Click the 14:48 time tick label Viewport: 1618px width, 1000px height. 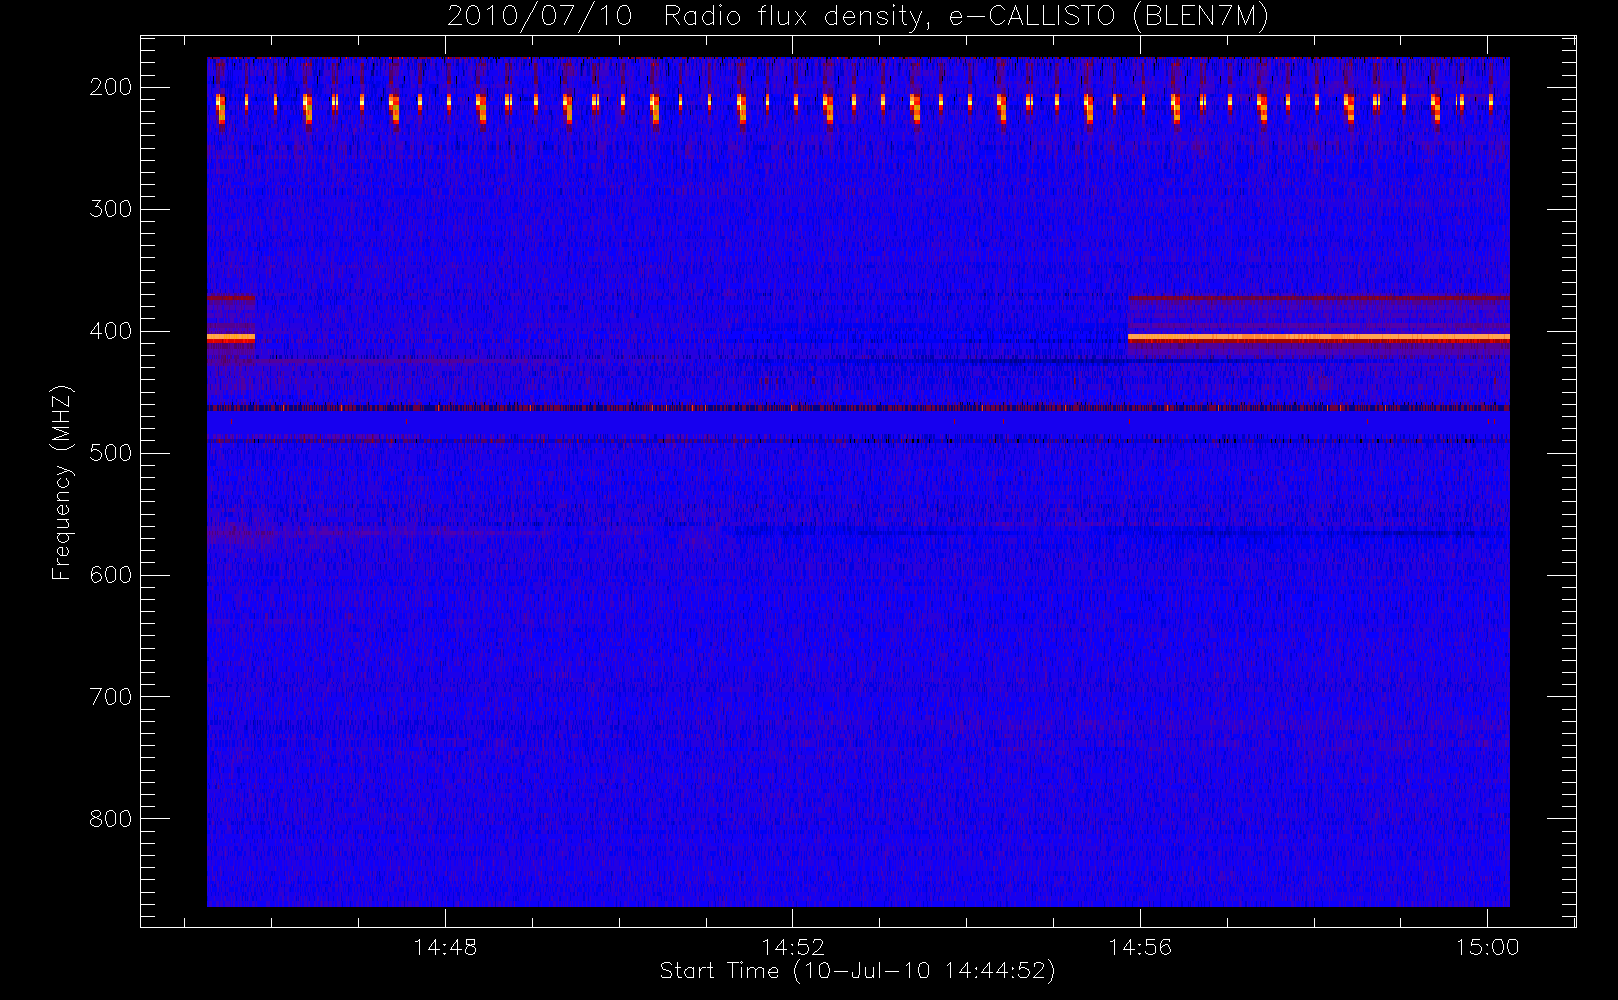pyautogui.click(x=445, y=947)
